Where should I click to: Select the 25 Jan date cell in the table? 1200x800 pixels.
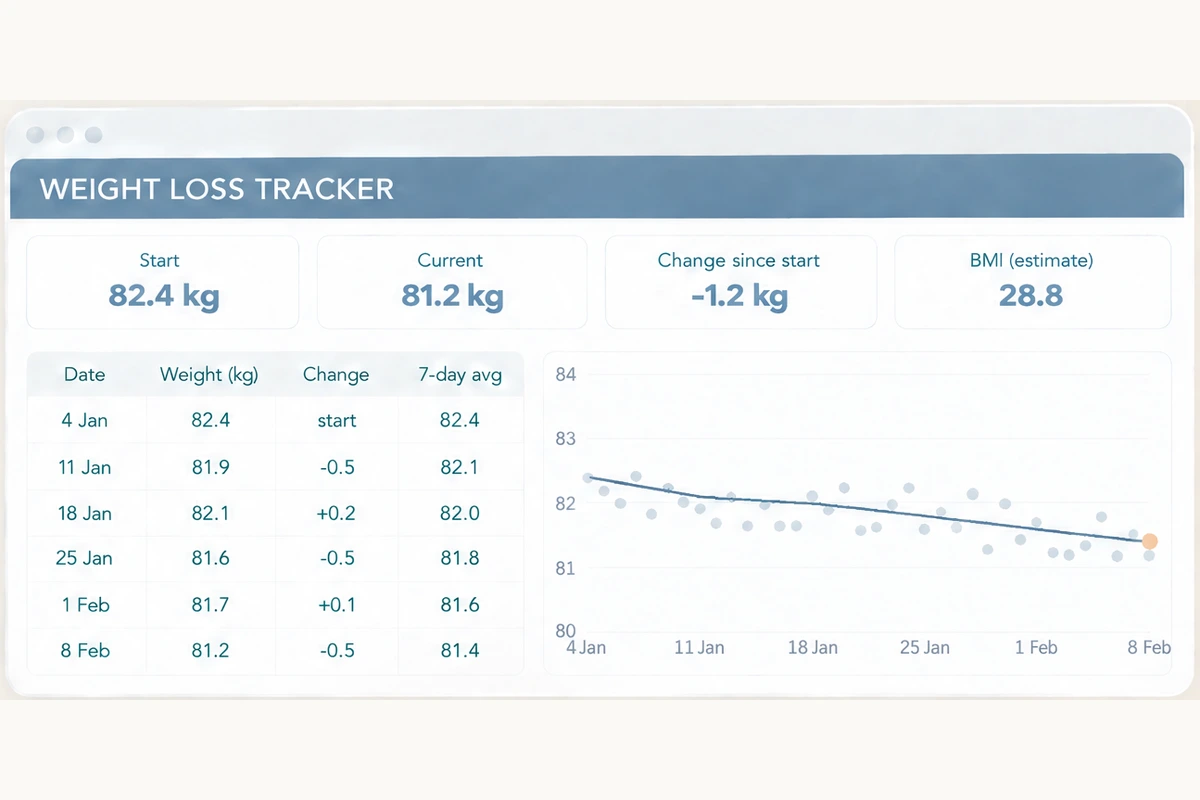pyautogui.click(x=84, y=558)
